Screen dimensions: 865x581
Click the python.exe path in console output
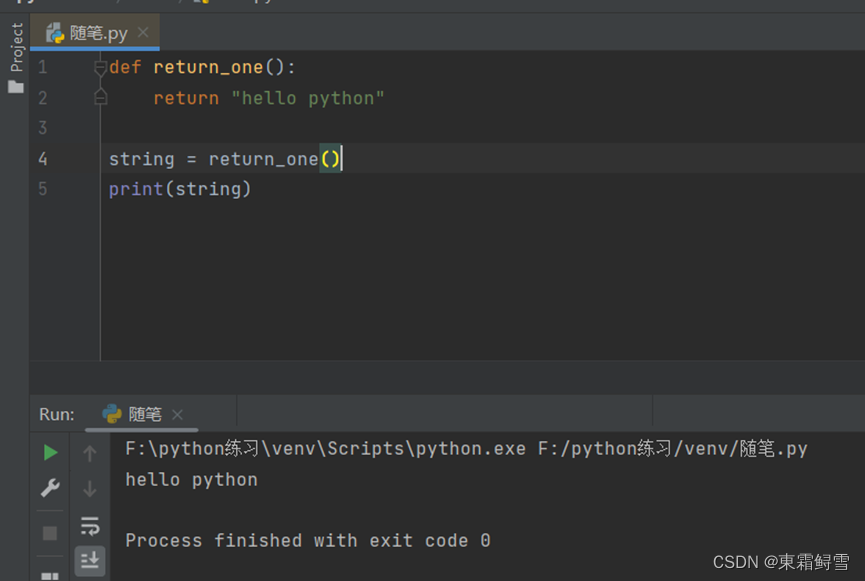point(325,449)
